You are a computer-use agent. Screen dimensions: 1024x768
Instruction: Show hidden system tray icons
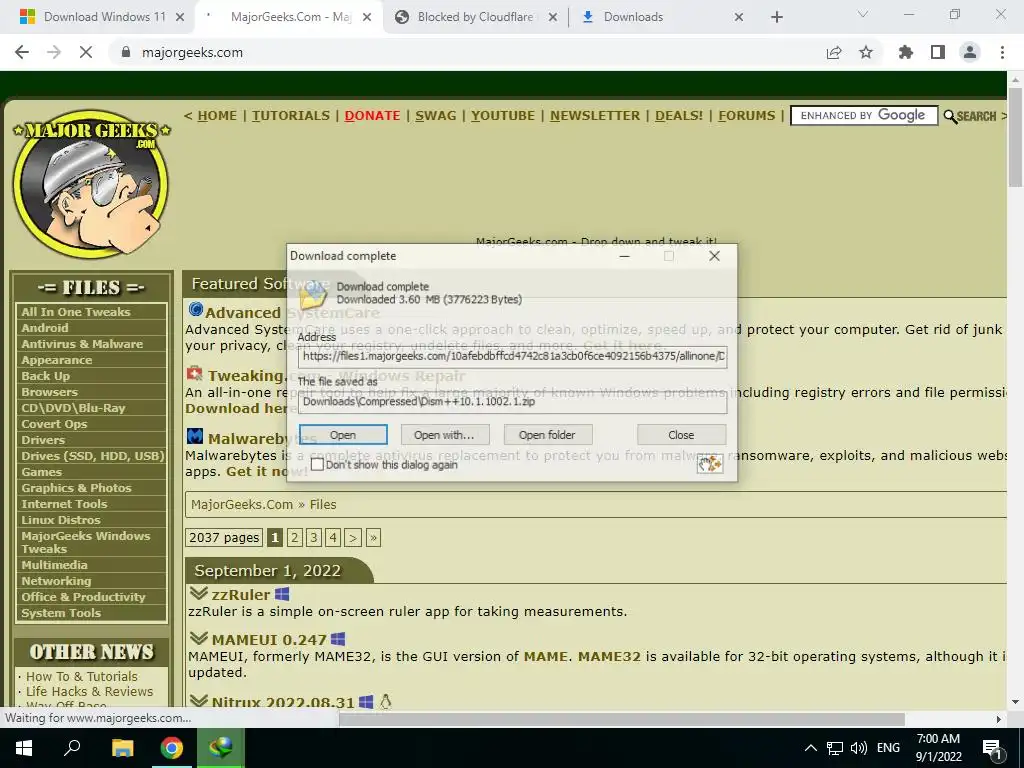(x=810, y=748)
